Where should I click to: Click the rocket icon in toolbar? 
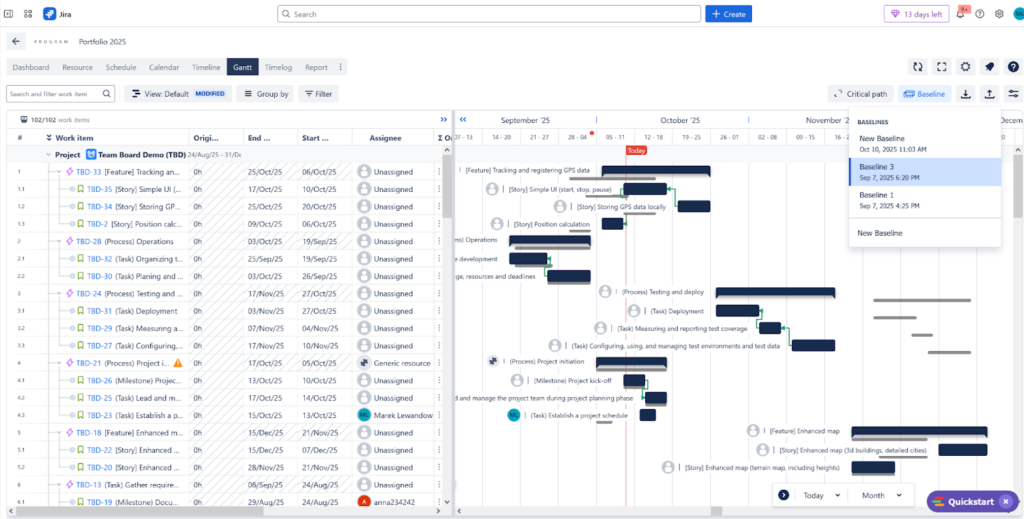(989, 67)
